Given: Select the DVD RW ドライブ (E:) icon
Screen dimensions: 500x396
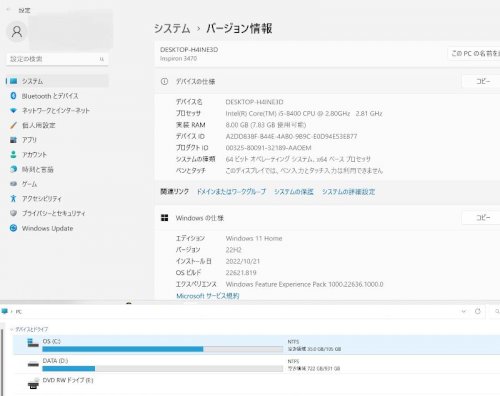Looking at the screenshot, I should pyautogui.click(x=33, y=383).
